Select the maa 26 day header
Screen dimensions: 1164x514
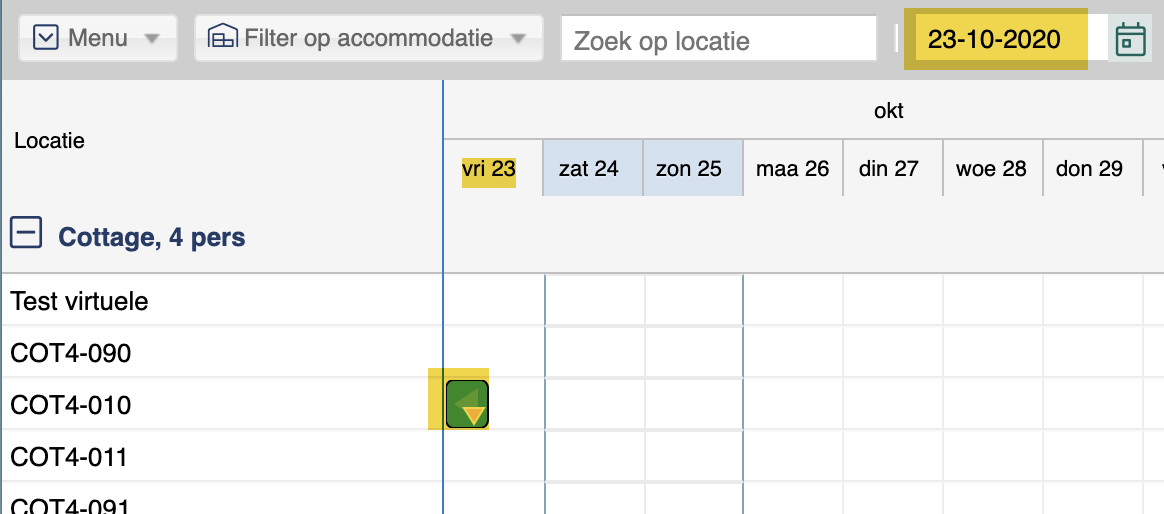click(793, 169)
